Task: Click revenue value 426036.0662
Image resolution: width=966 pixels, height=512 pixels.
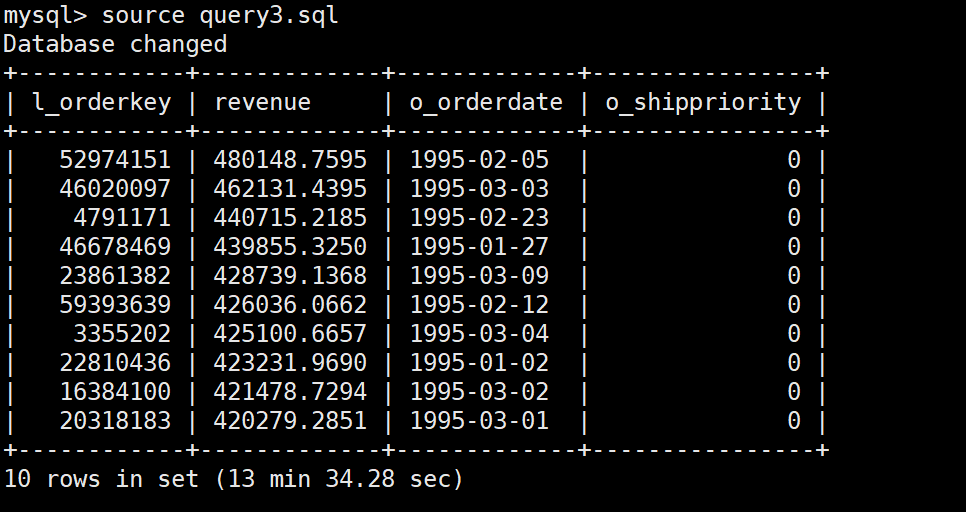Action: click(290, 305)
